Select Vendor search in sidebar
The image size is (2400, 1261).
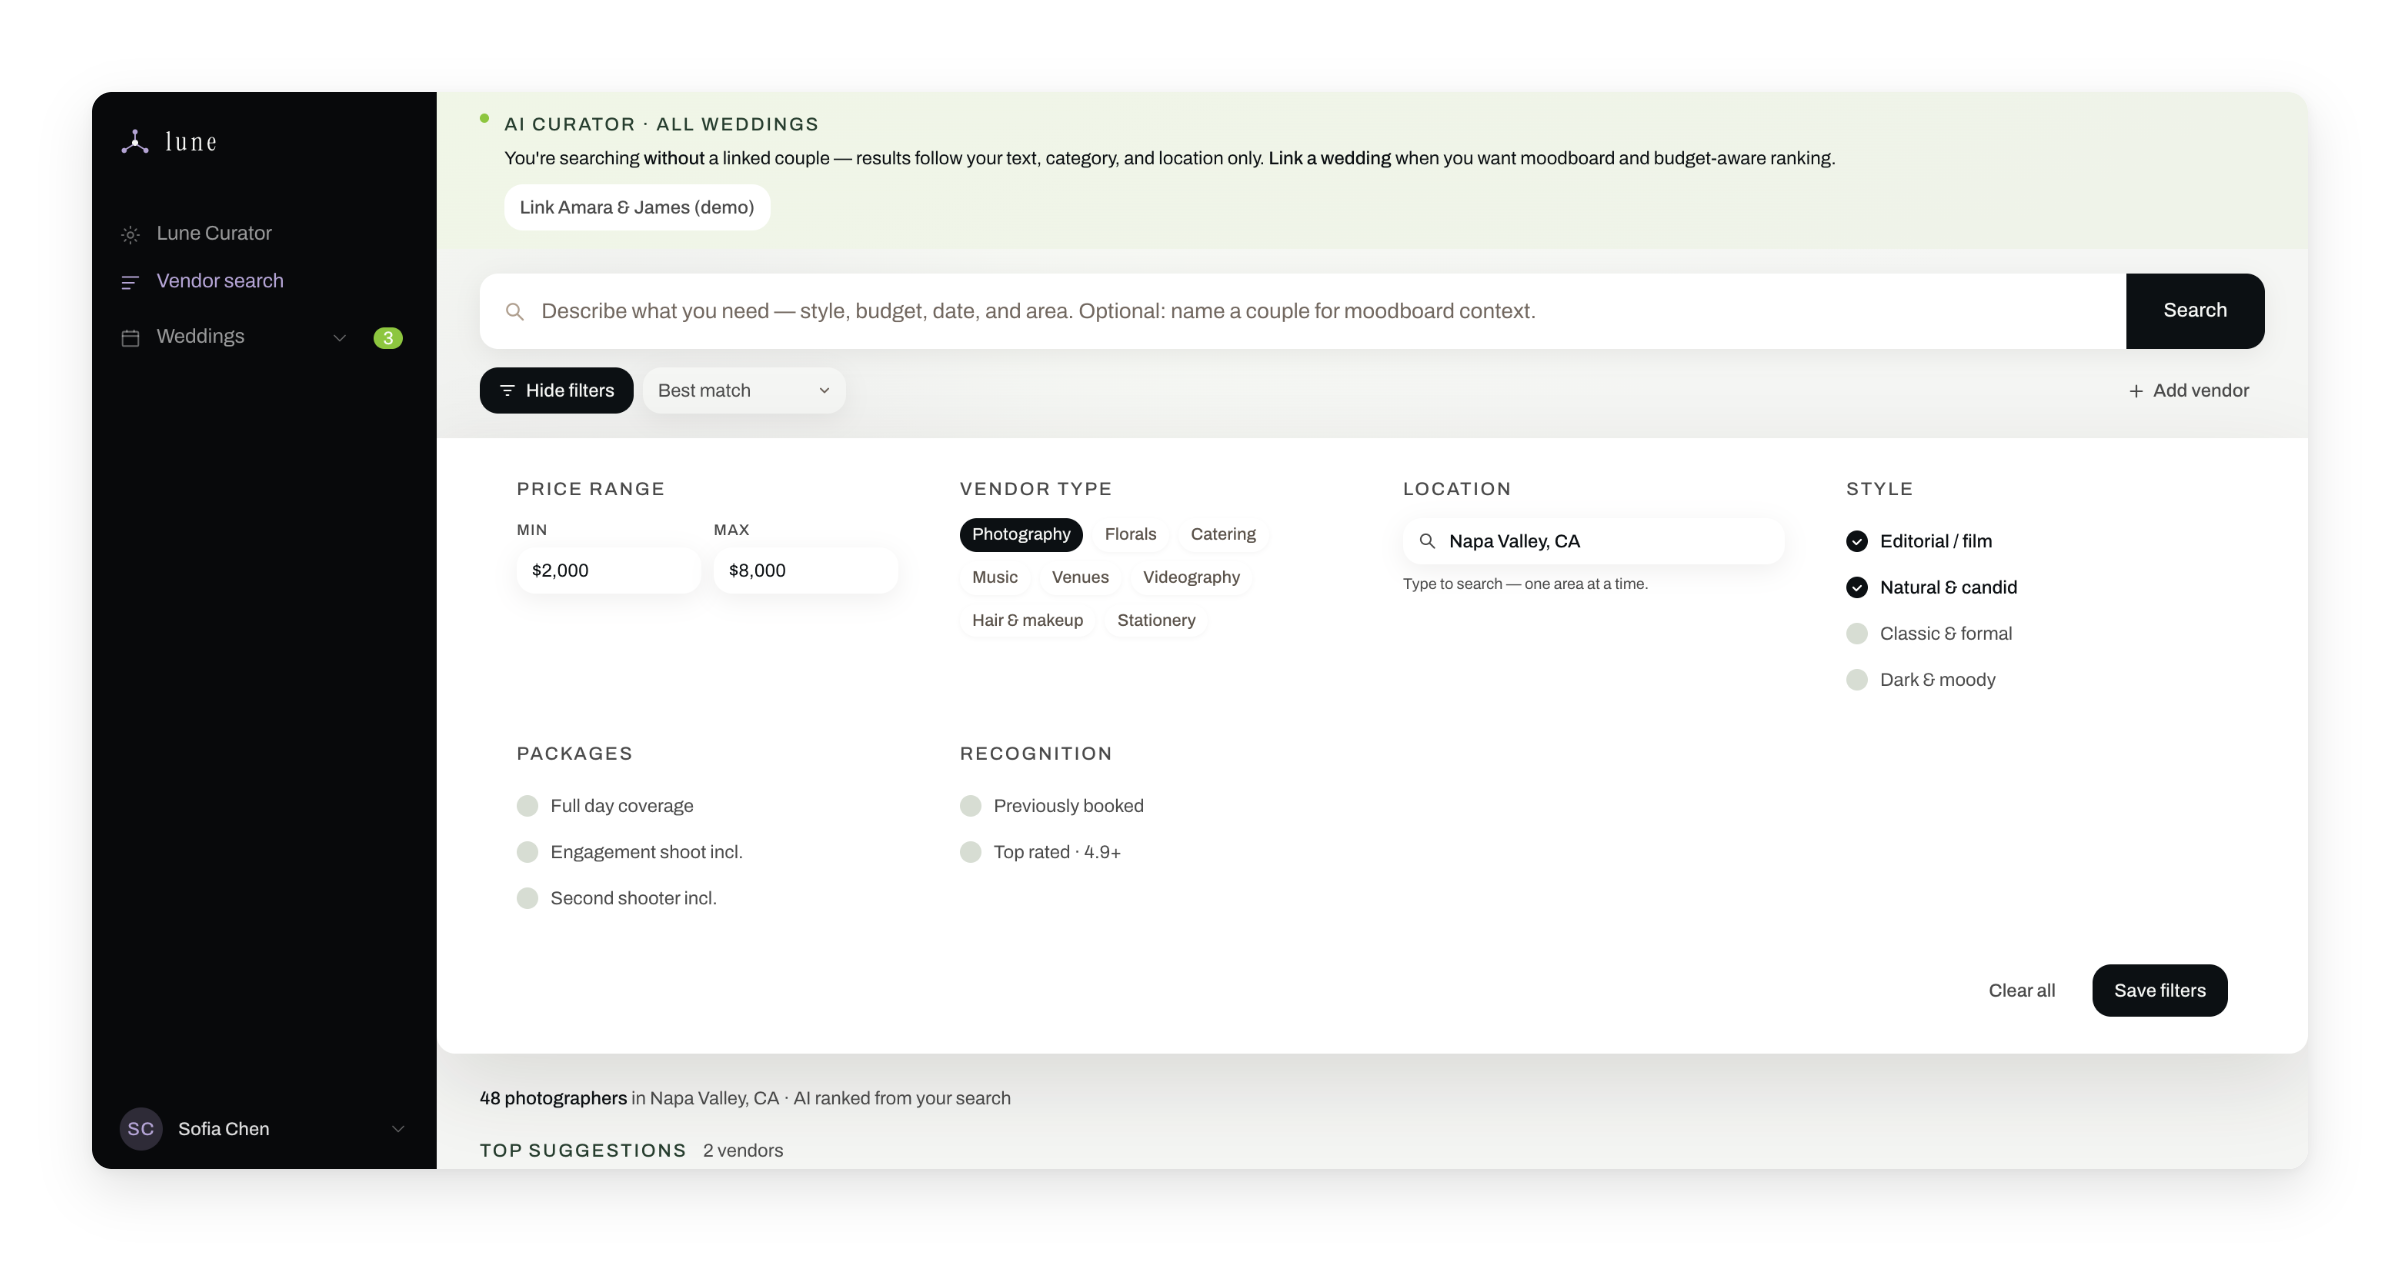(x=220, y=281)
